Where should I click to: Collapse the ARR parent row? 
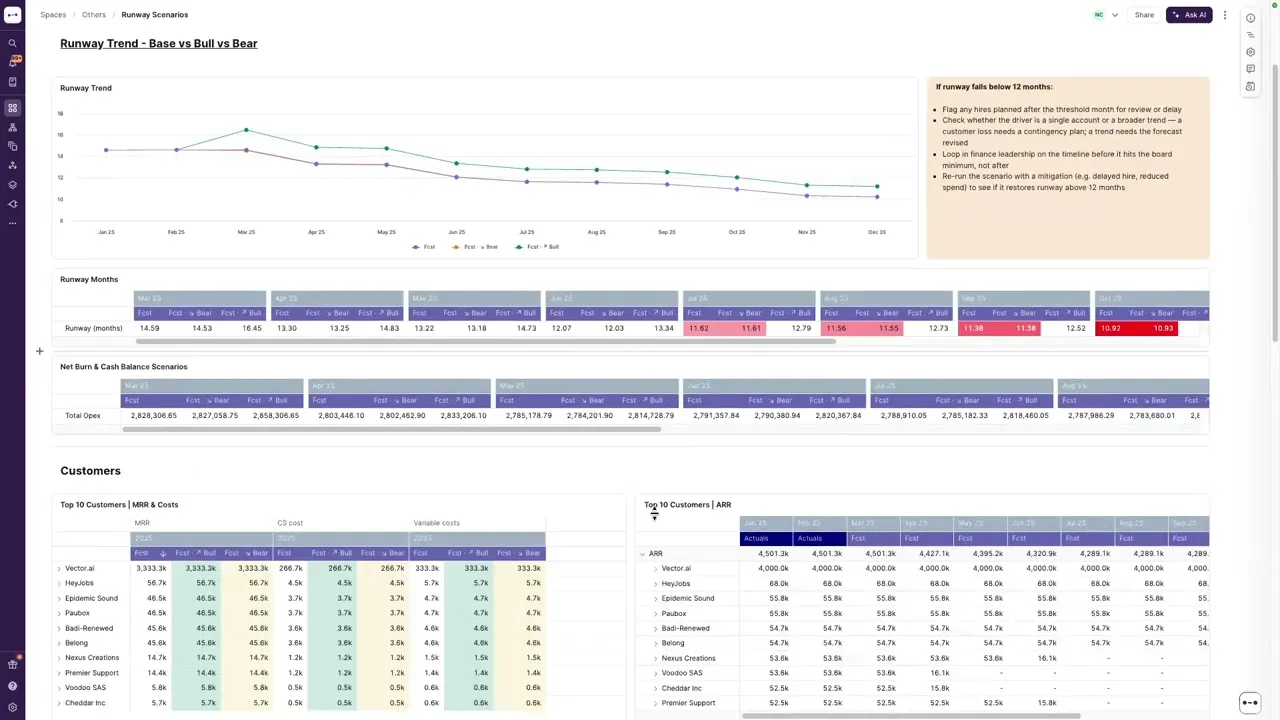pyautogui.click(x=642, y=554)
